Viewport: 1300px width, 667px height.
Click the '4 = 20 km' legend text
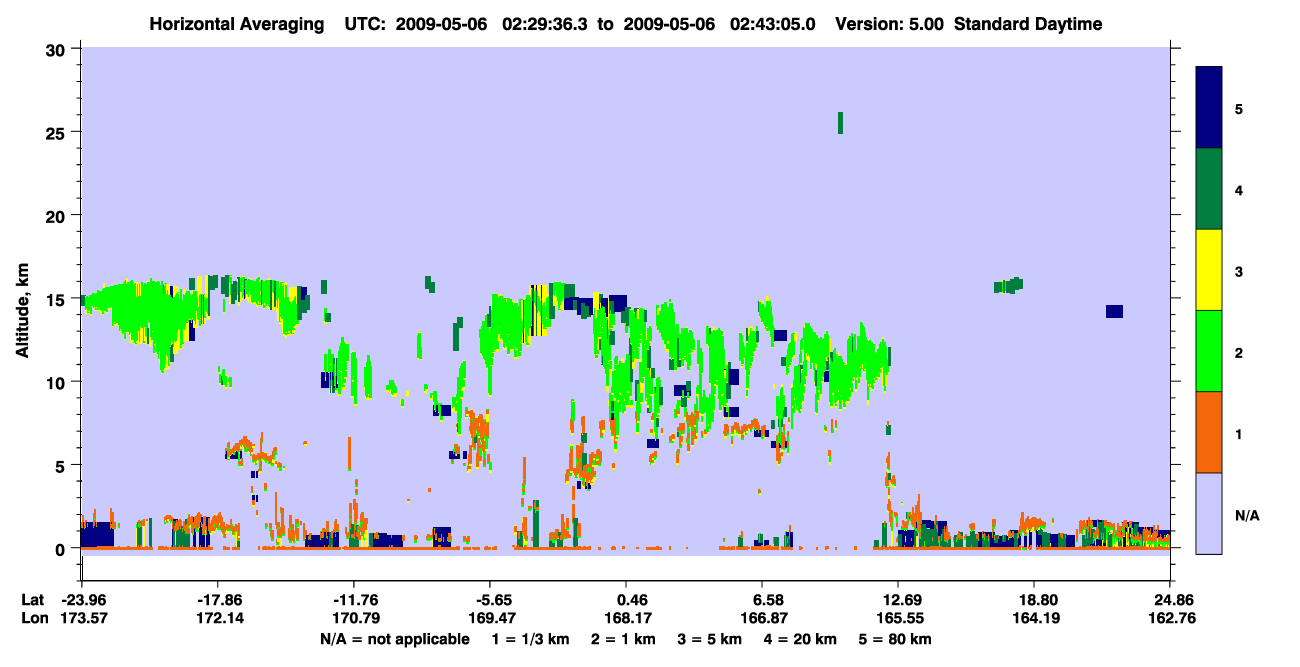(x=802, y=639)
